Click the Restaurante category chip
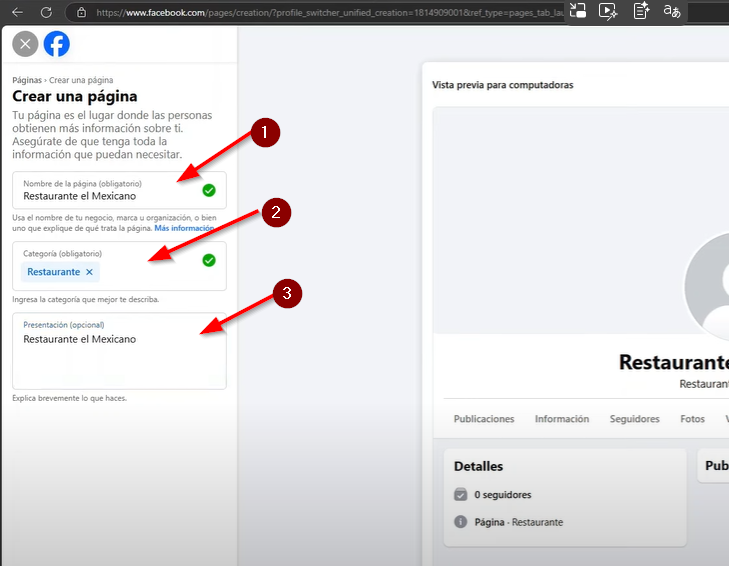Viewport: 729px width, 566px height. coord(60,272)
